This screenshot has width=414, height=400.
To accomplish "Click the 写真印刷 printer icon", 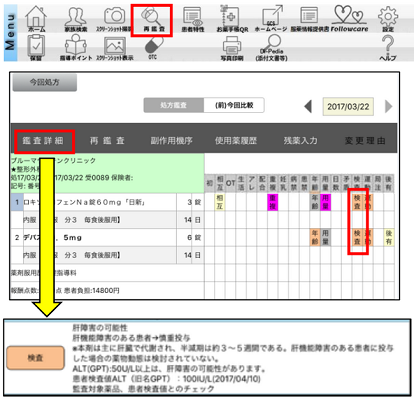I will click(232, 49).
